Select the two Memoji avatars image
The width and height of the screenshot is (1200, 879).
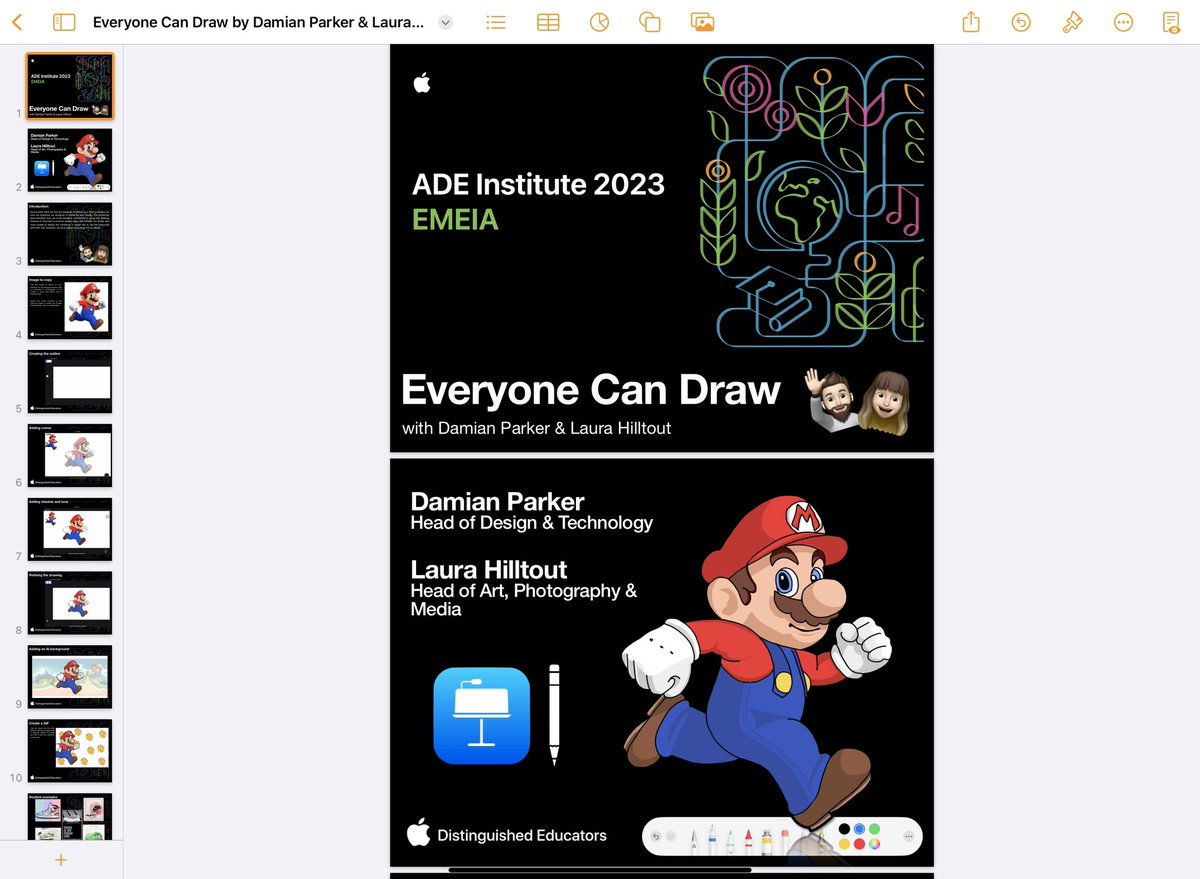tap(859, 402)
